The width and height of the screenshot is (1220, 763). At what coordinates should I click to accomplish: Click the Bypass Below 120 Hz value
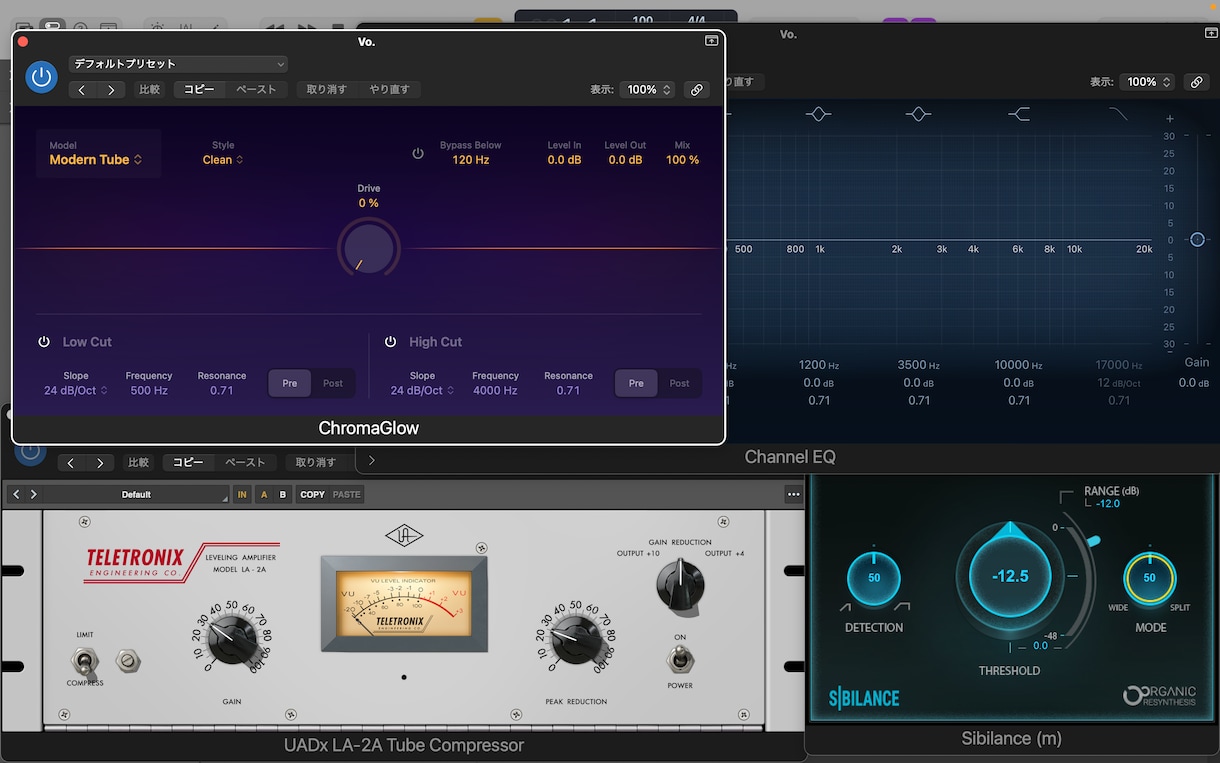(x=471, y=160)
